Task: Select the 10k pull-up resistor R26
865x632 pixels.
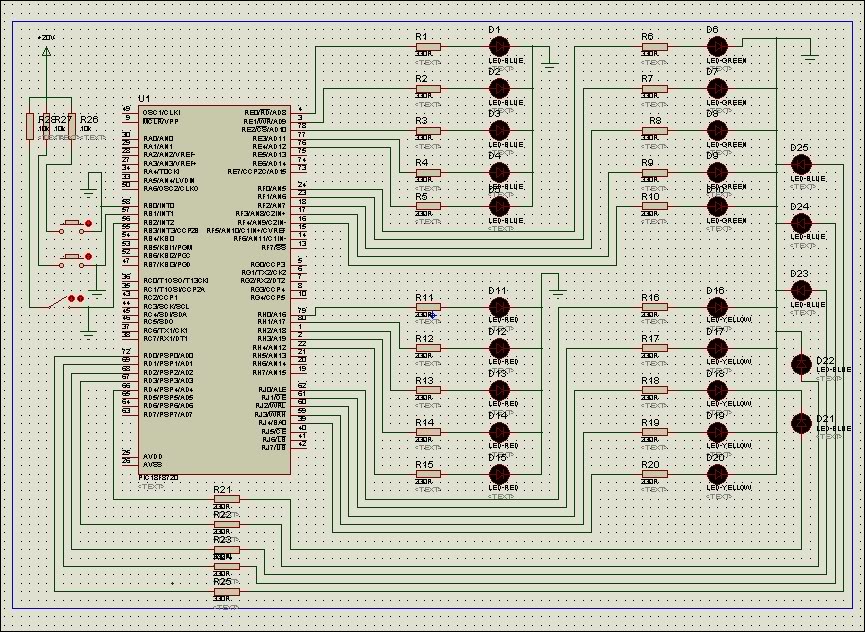Action: coord(72,126)
